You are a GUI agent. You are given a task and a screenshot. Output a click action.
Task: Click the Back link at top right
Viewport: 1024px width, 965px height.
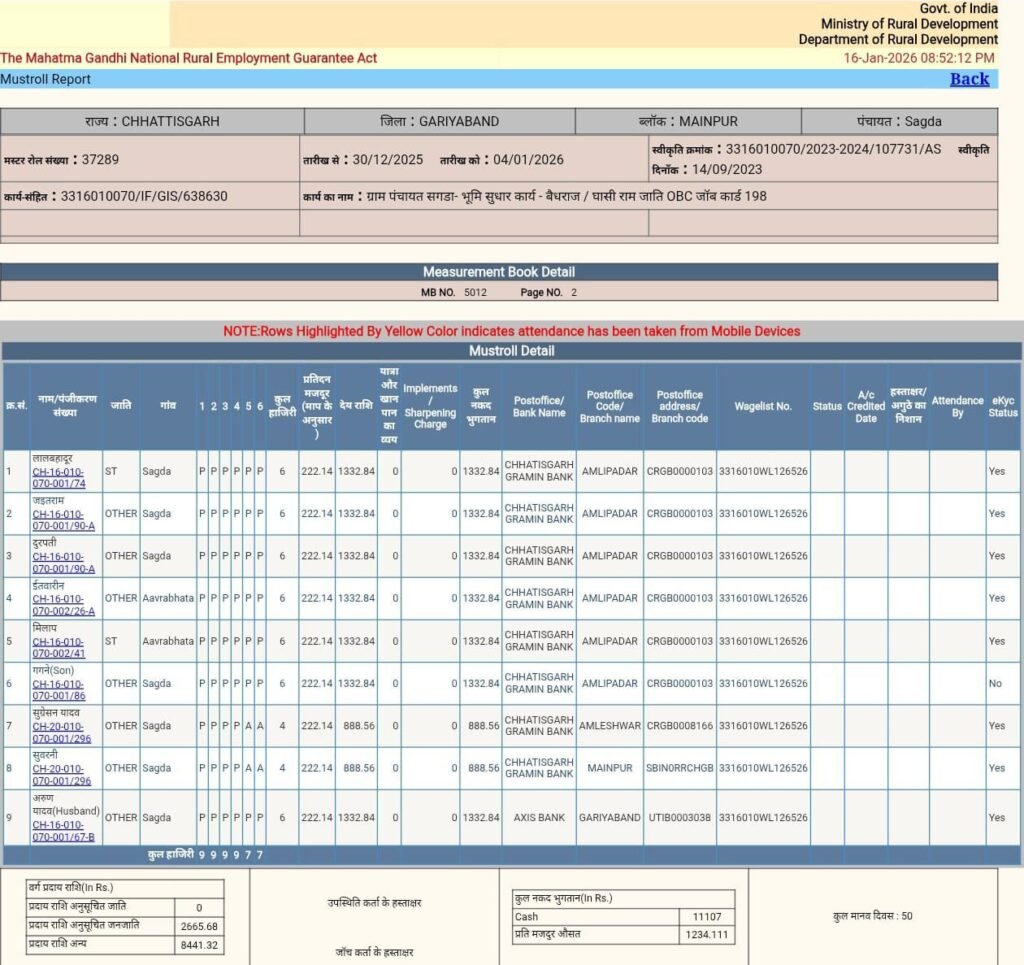pyautogui.click(x=968, y=79)
